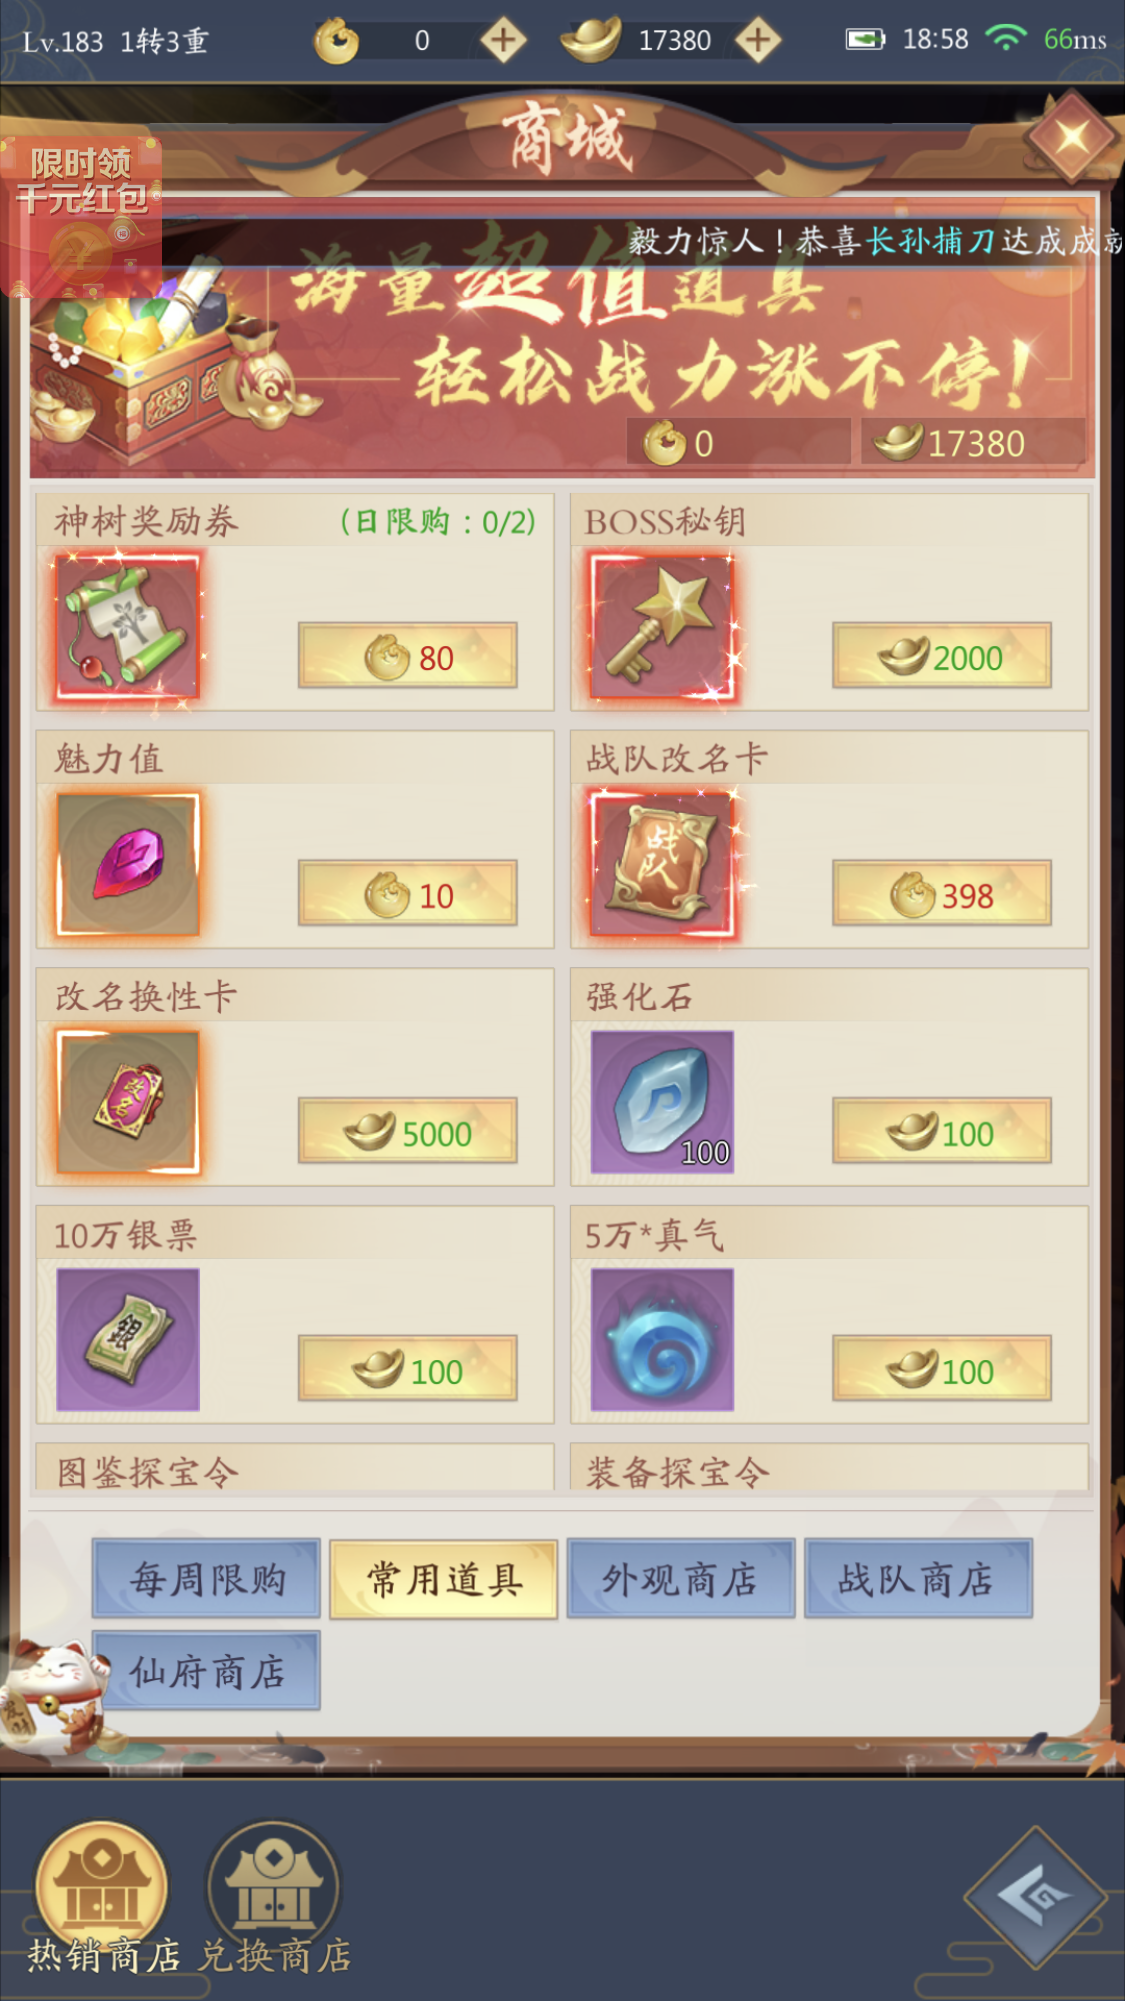Open the 限时领千元红包 promo icon
This screenshot has height=2001, width=1125.
[81, 217]
